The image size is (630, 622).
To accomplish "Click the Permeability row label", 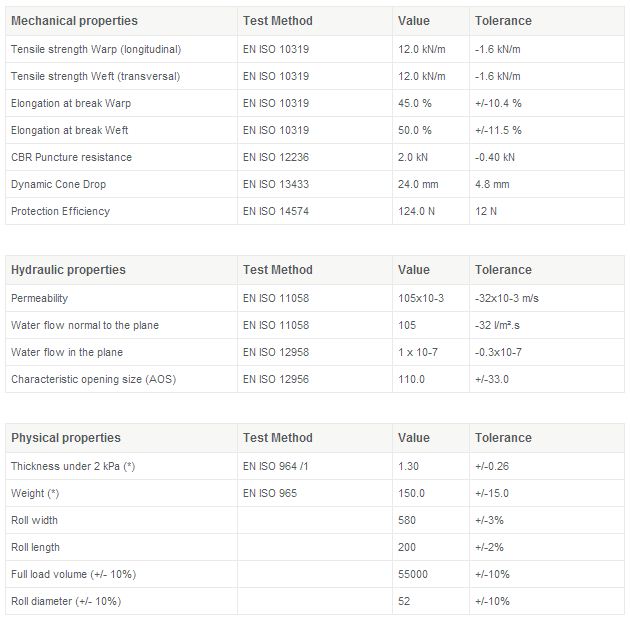I will click(x=39, y=298).
